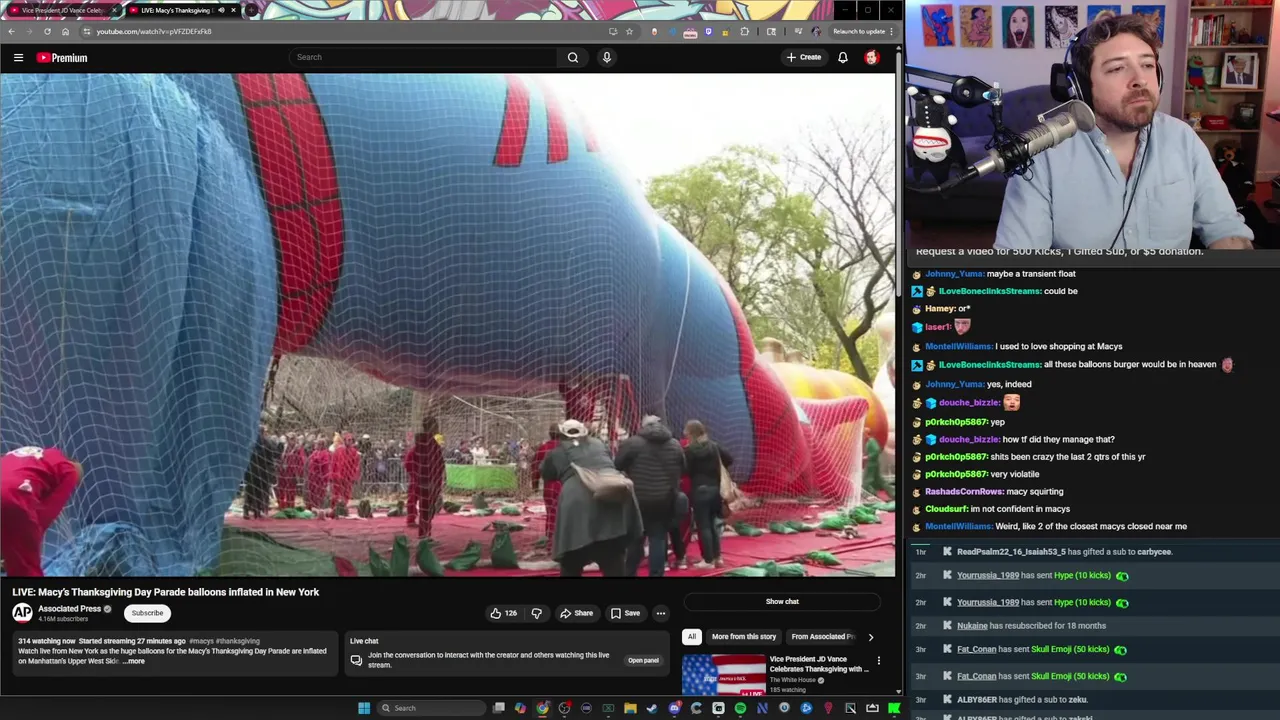1280x720 pixels.
Task: Select More from this story chip
Action: point(744,636)
